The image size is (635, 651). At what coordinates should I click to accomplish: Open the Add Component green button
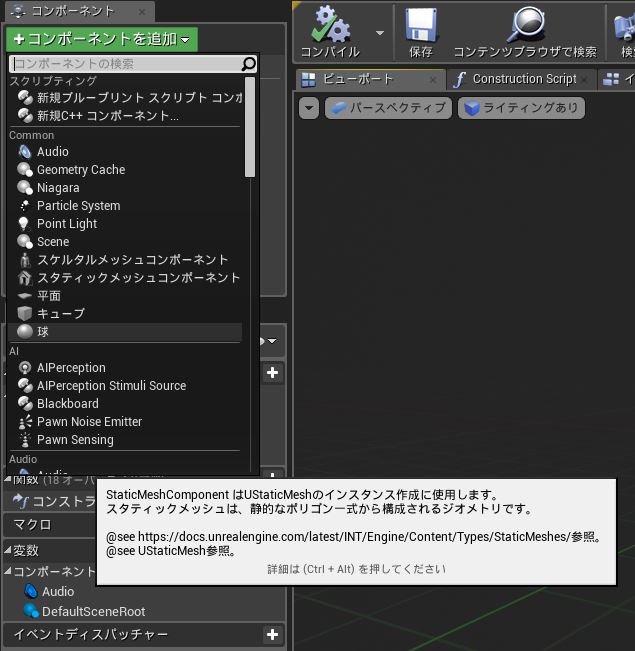102,39
